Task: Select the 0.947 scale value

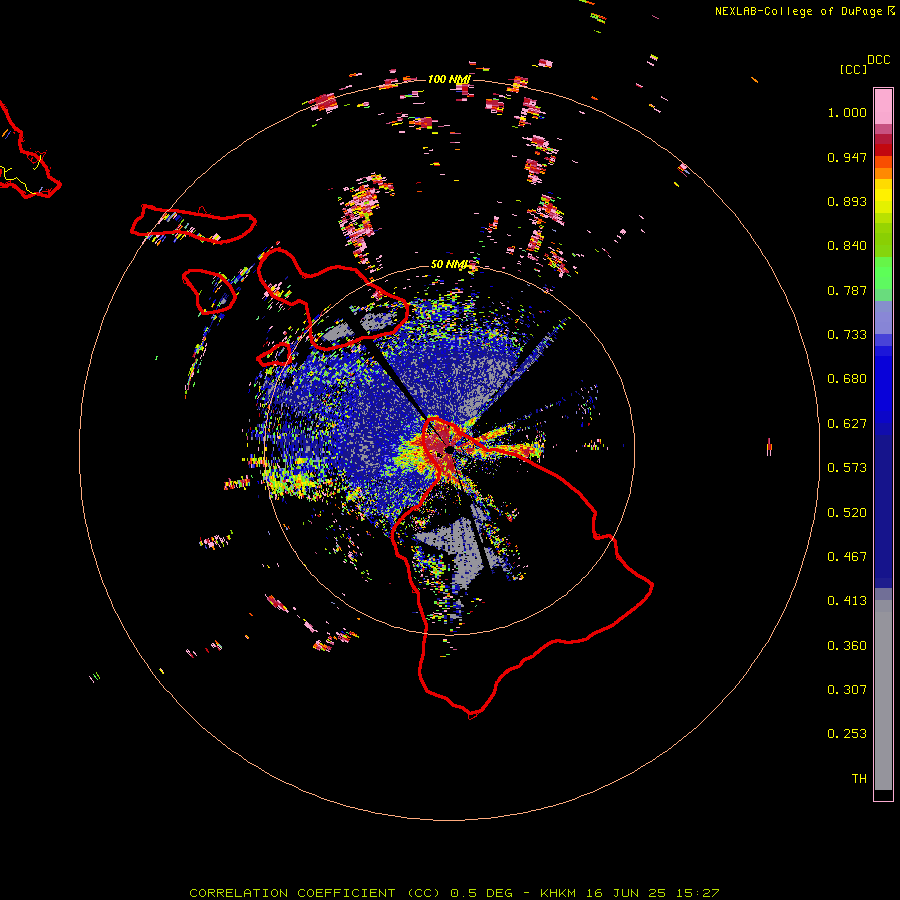Action: pyautogui.click(x=847, y=157)
